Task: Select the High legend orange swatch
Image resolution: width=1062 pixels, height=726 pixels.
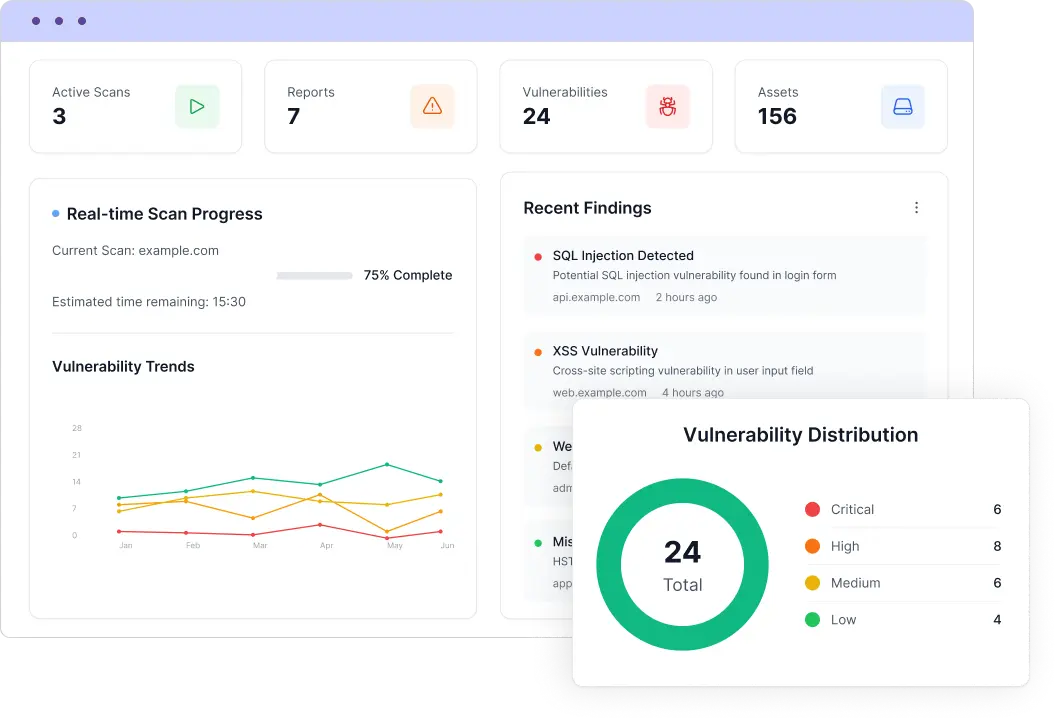Action: coord(812,546)
